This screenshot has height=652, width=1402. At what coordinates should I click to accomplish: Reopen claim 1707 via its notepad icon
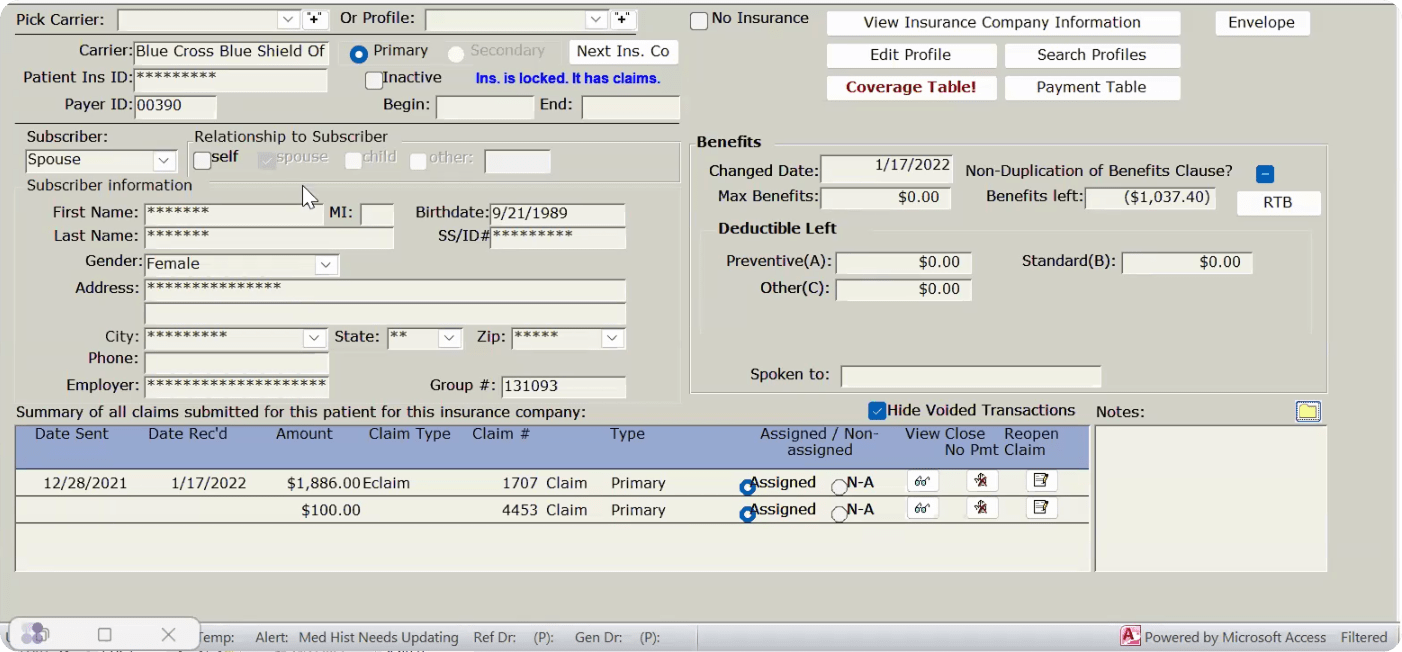click(x=1041, y=481)
